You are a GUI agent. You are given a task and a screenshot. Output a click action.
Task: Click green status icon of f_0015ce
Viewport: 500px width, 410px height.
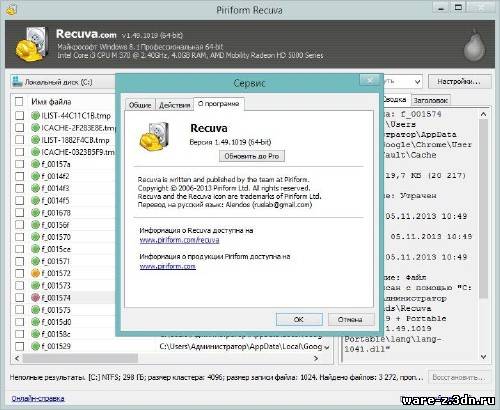point(35,249)
